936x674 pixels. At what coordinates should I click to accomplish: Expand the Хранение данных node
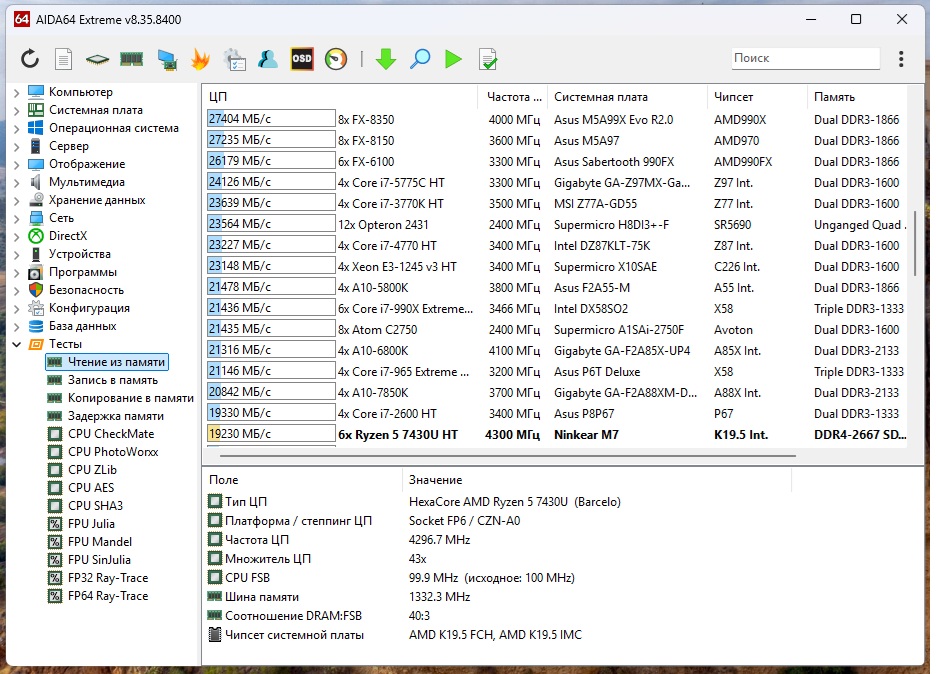point(17,201)
